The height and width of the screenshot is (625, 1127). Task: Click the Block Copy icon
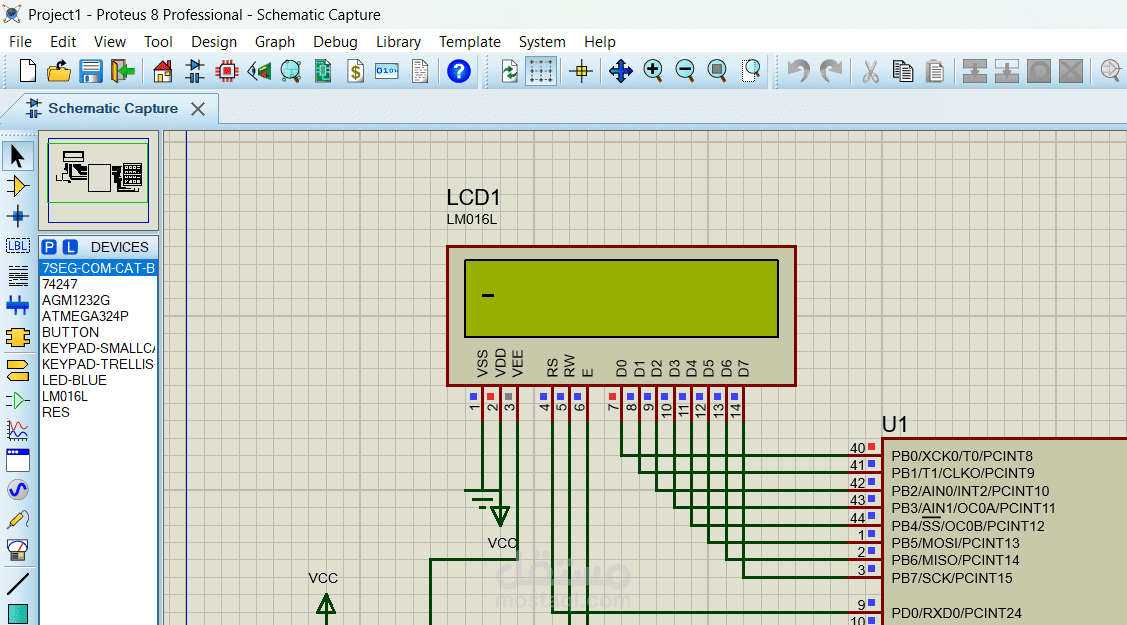[975, 71]
